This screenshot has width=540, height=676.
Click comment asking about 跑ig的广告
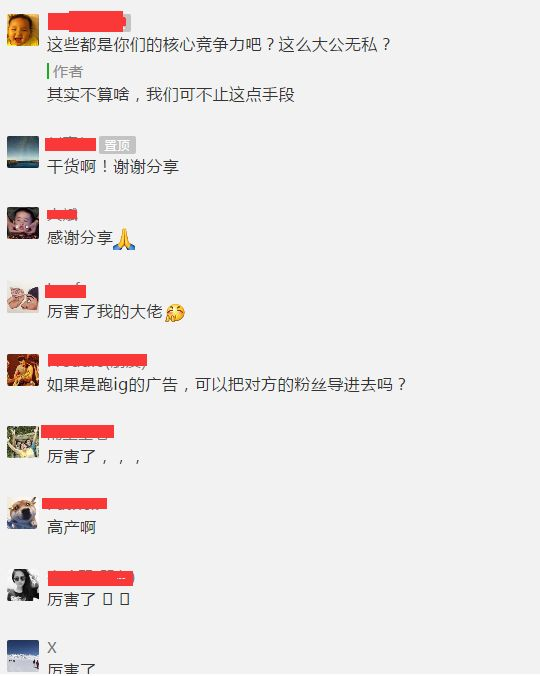click(x=227, y=385)
